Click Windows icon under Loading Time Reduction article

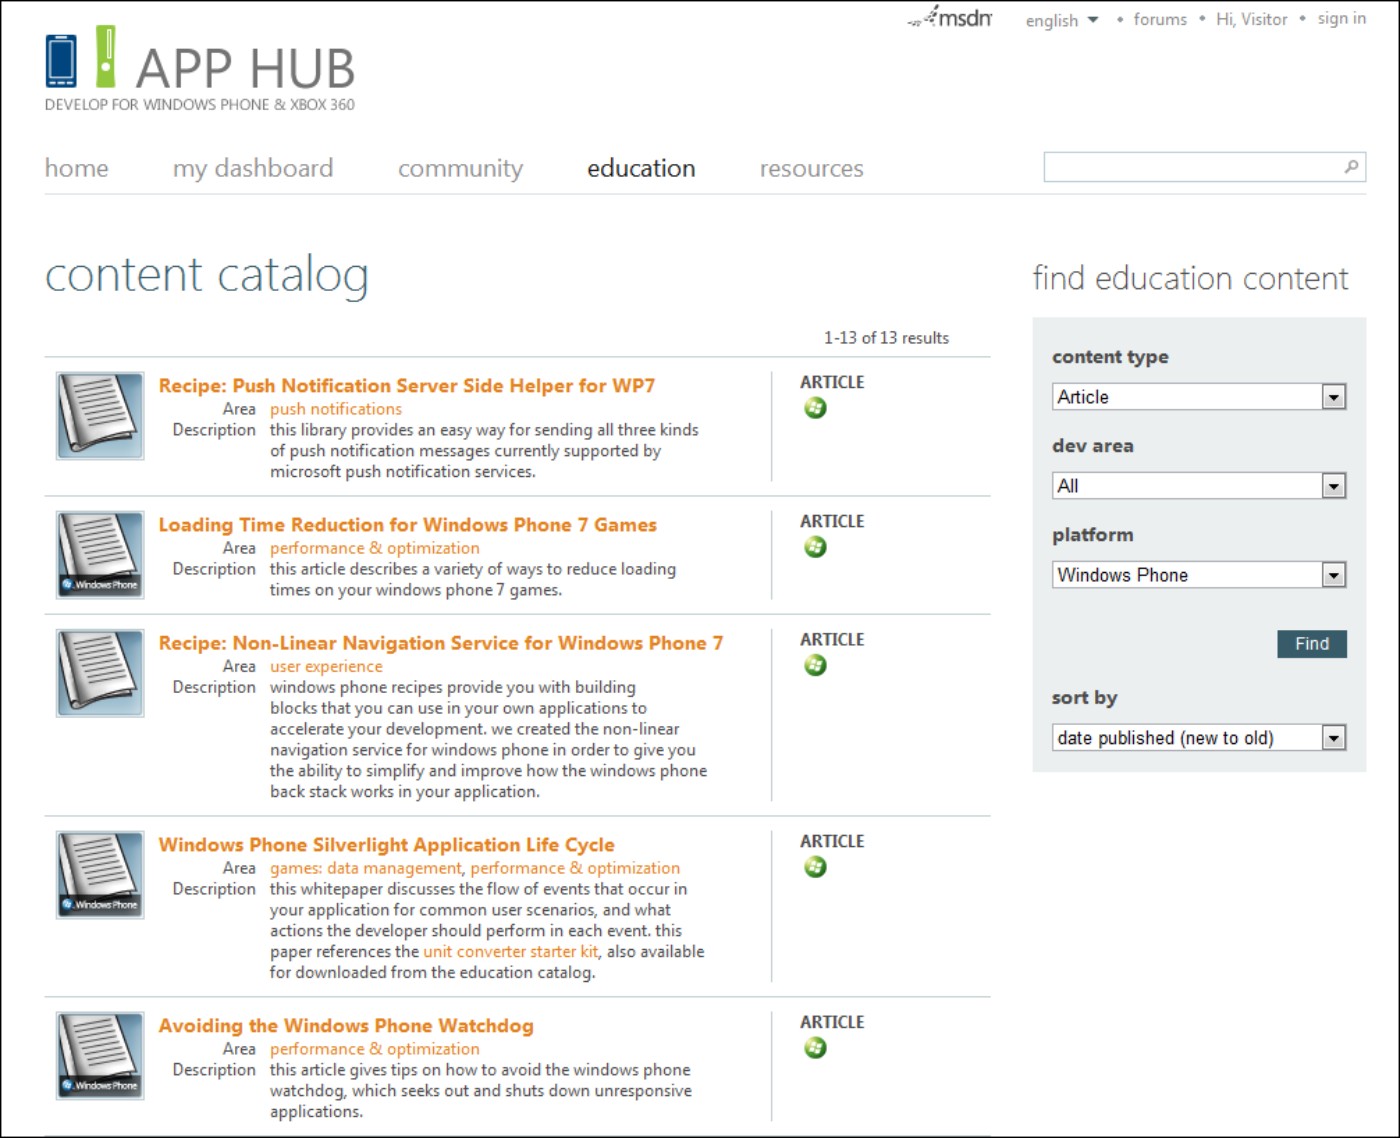pos(815,547)
